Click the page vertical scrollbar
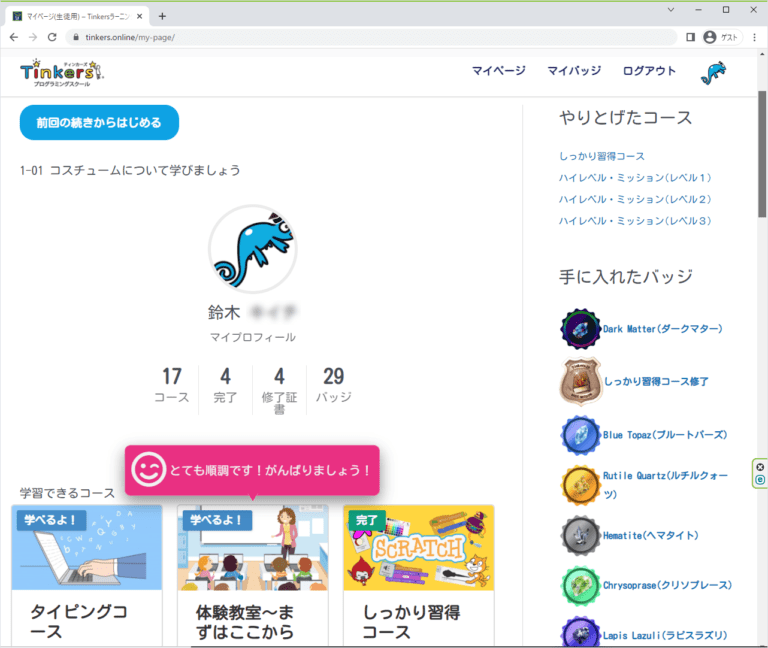 pyautogui.click(x=762, y=150)
